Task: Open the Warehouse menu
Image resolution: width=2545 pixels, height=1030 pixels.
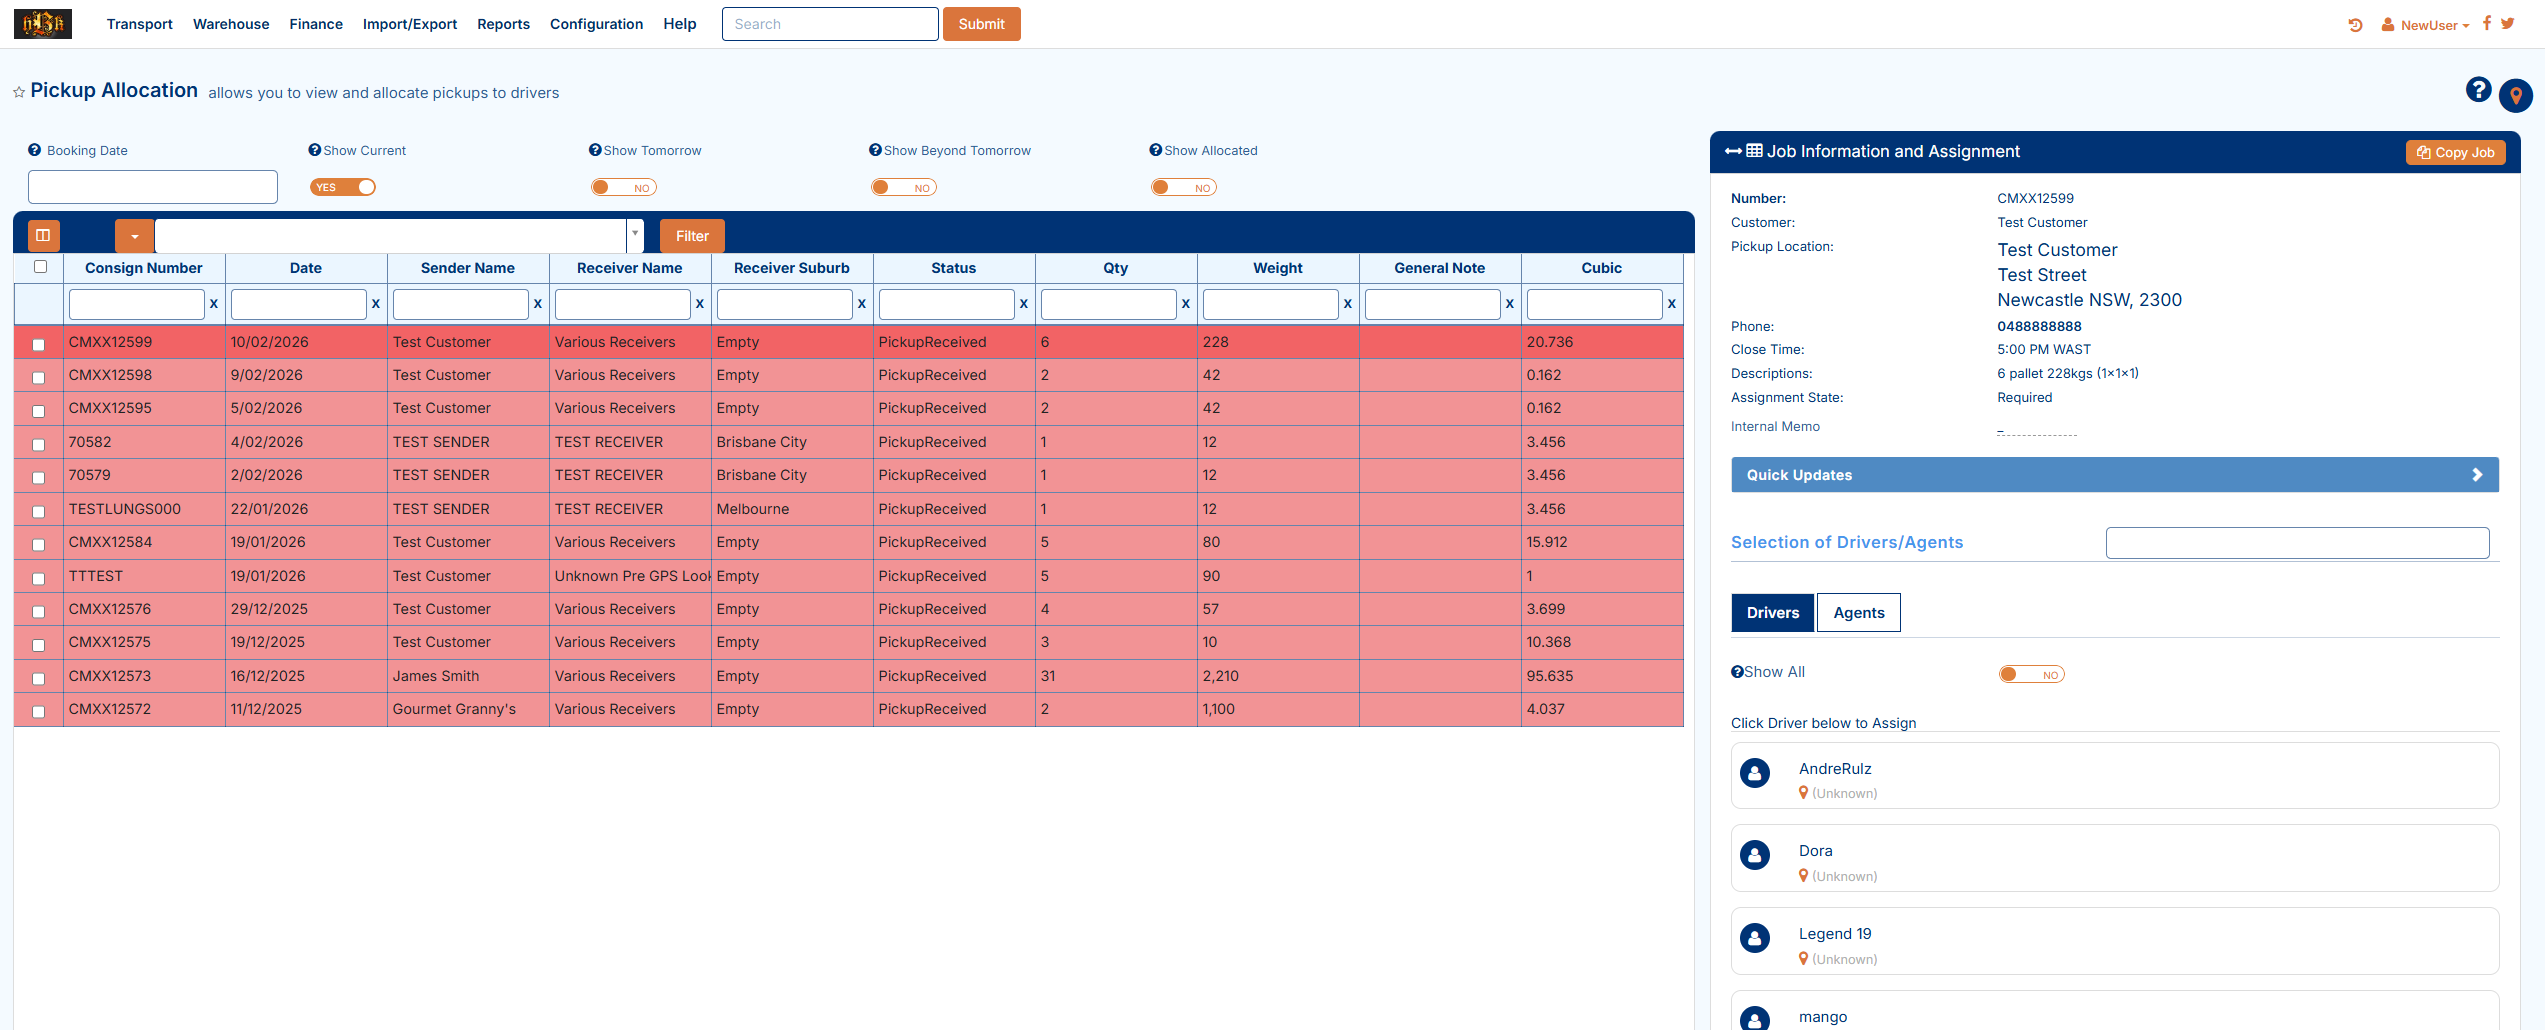Action: coord(231,24)
